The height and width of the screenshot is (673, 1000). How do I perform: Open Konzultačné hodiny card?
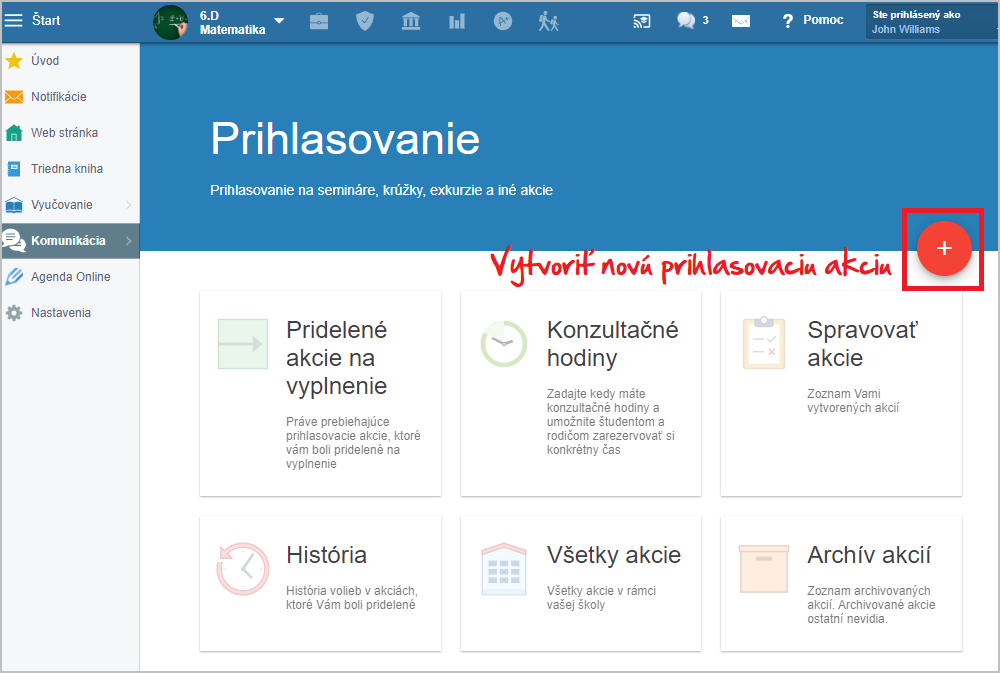[581, 394]
